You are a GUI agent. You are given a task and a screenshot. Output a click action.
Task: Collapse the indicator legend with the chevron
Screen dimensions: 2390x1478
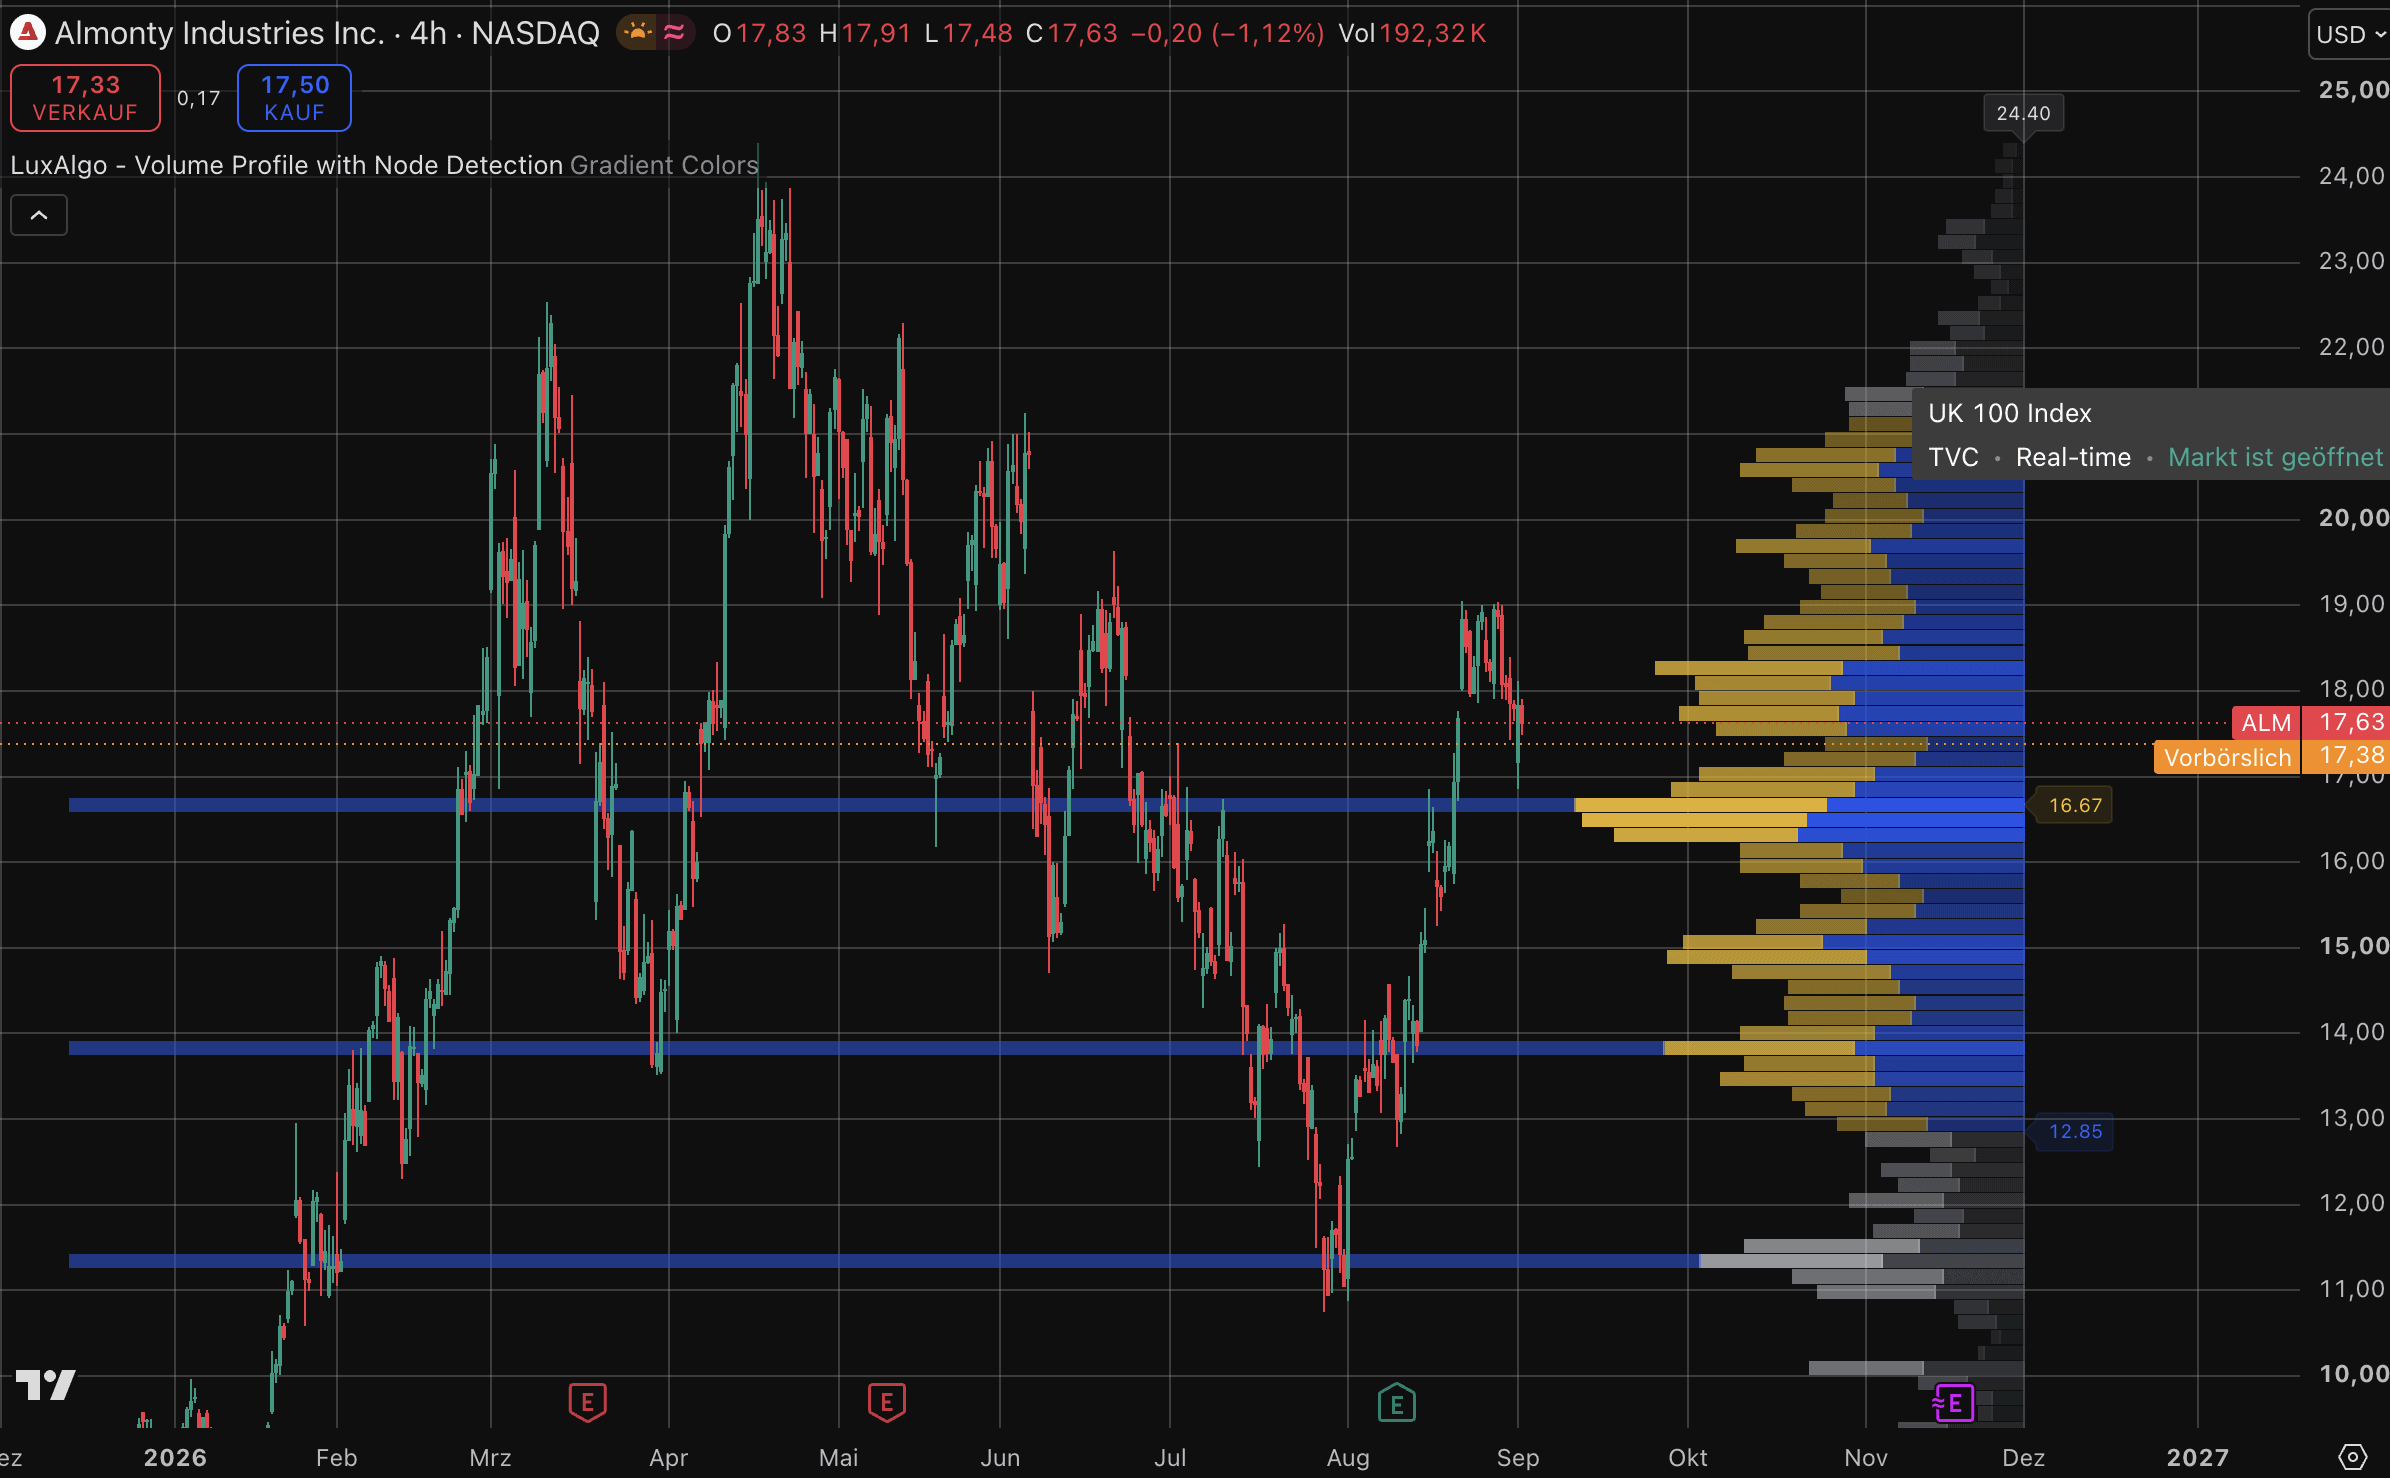coord(39,215)
